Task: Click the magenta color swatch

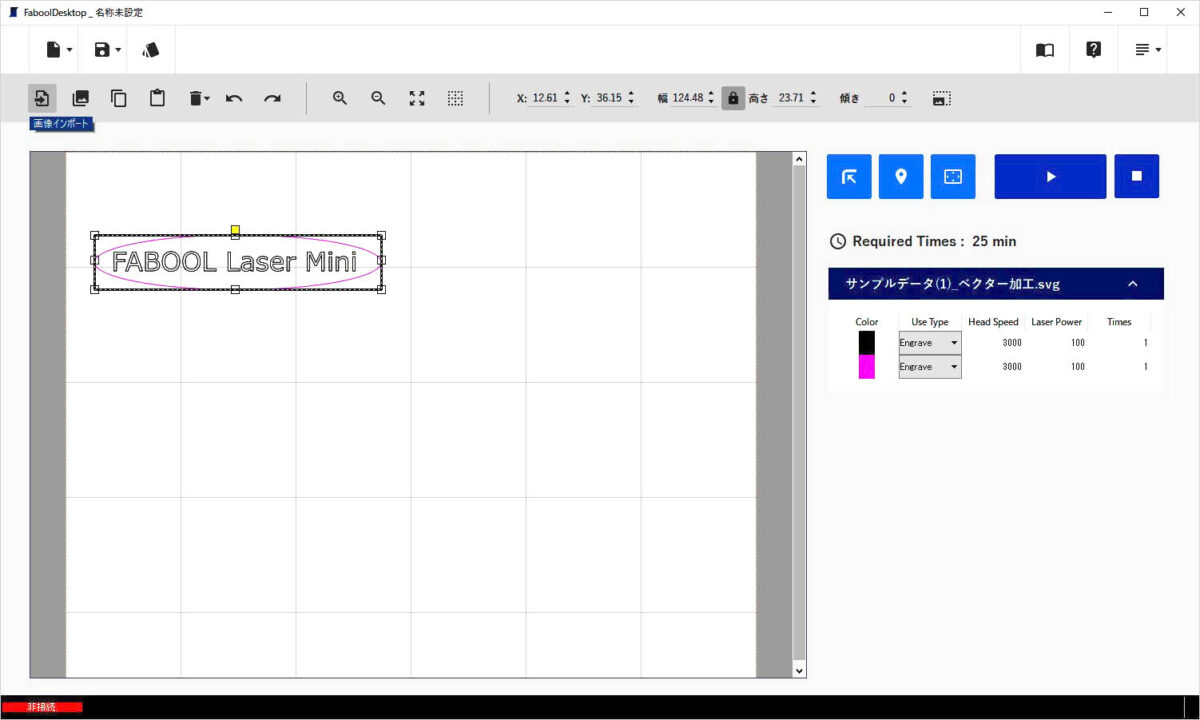Action: click(867, 367)
